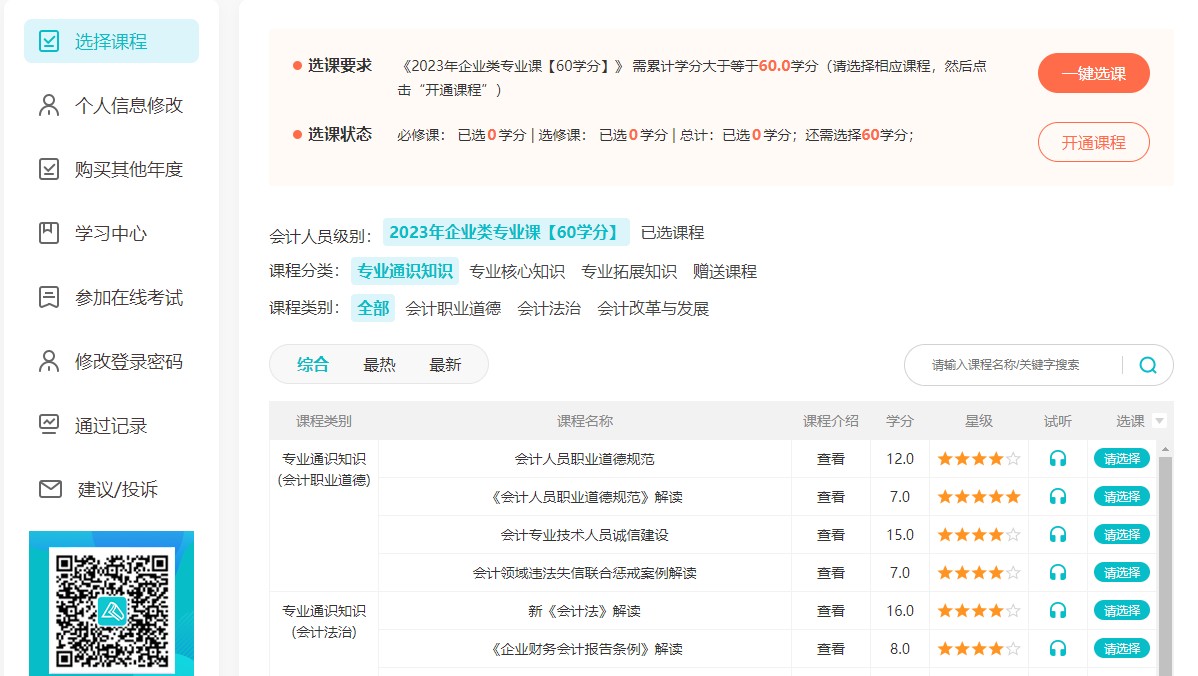
Task: Open 学习中心 from the sidebar
Action: click(110, 234)
